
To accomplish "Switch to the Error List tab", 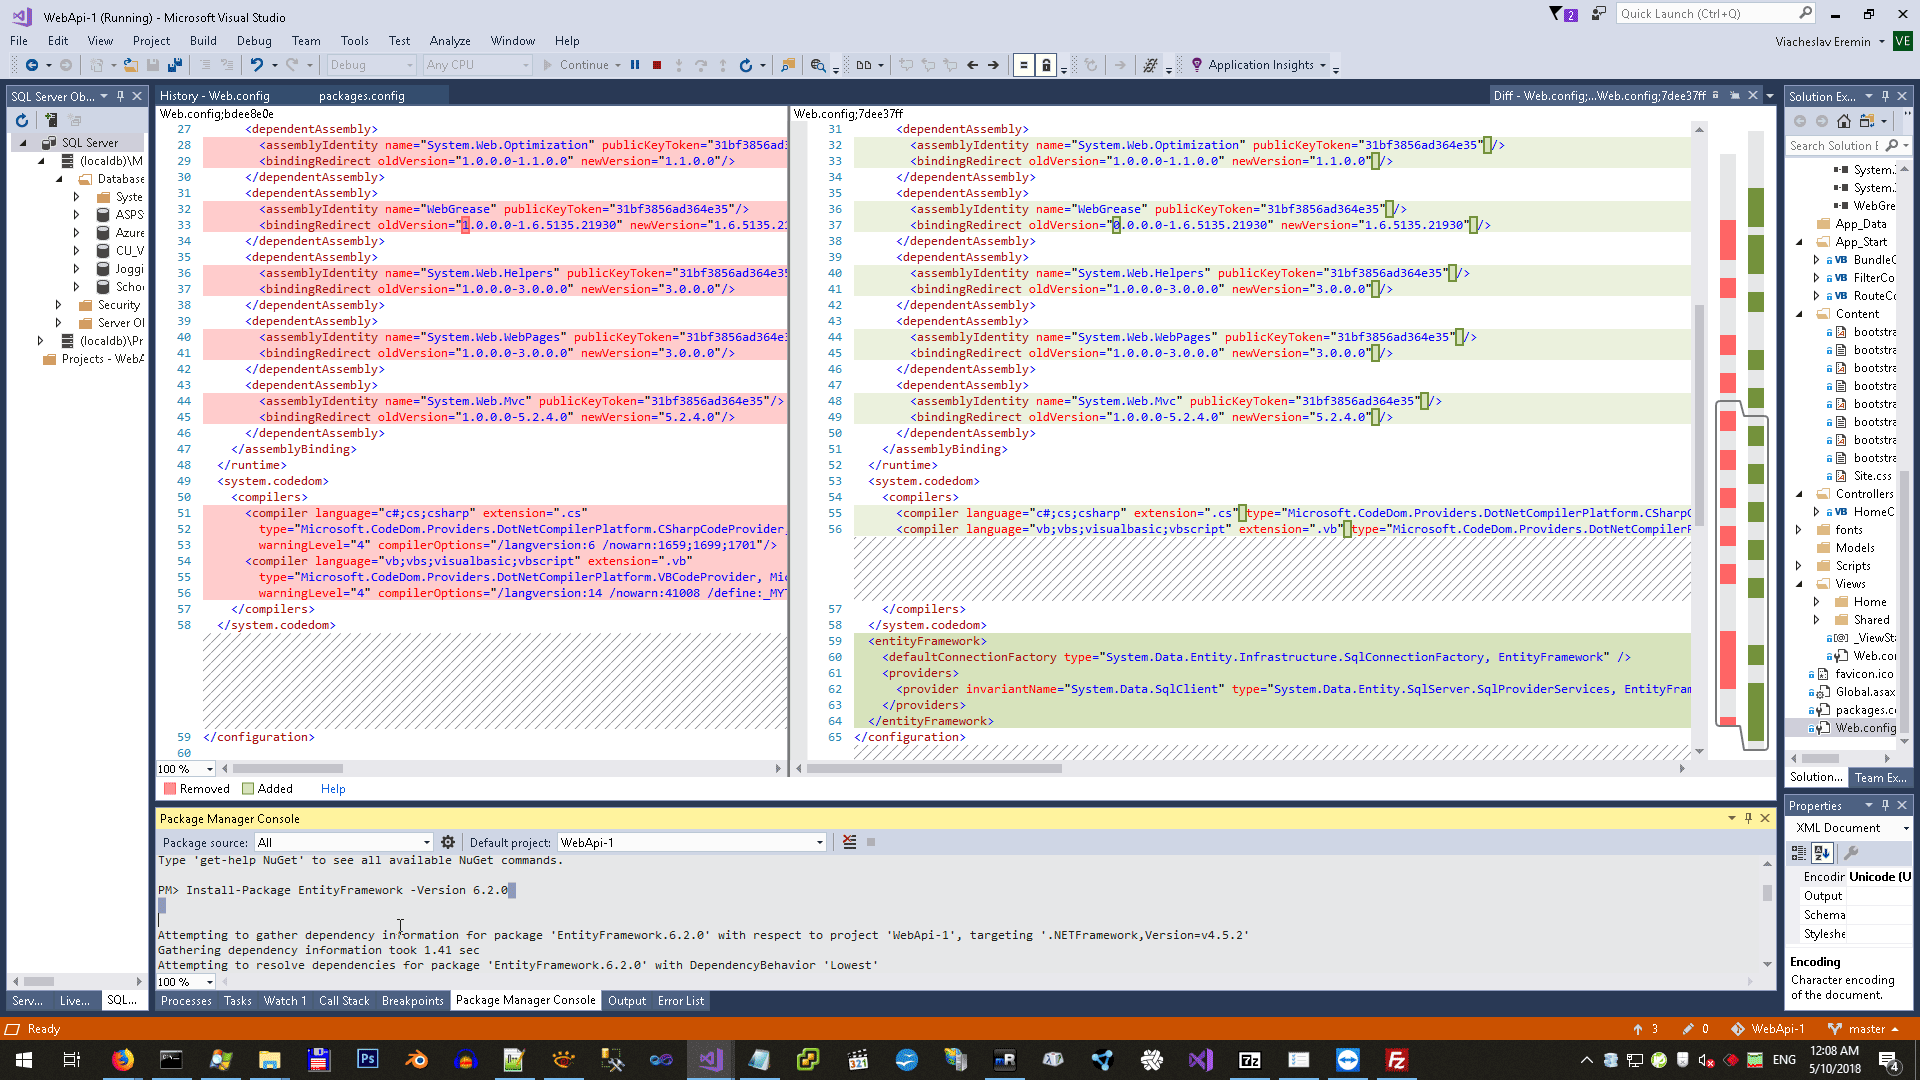I will point(680,1001).
